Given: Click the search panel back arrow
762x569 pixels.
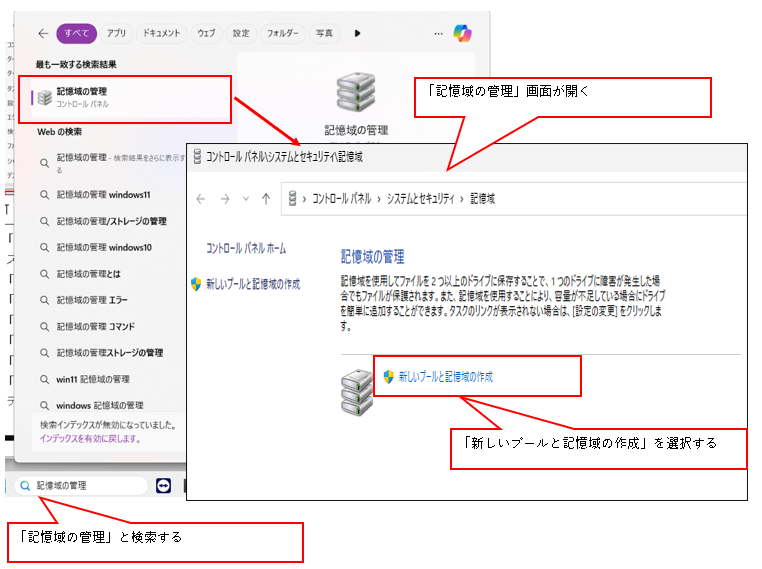Looking at the screenshot, I should click(x=43, y=33).
